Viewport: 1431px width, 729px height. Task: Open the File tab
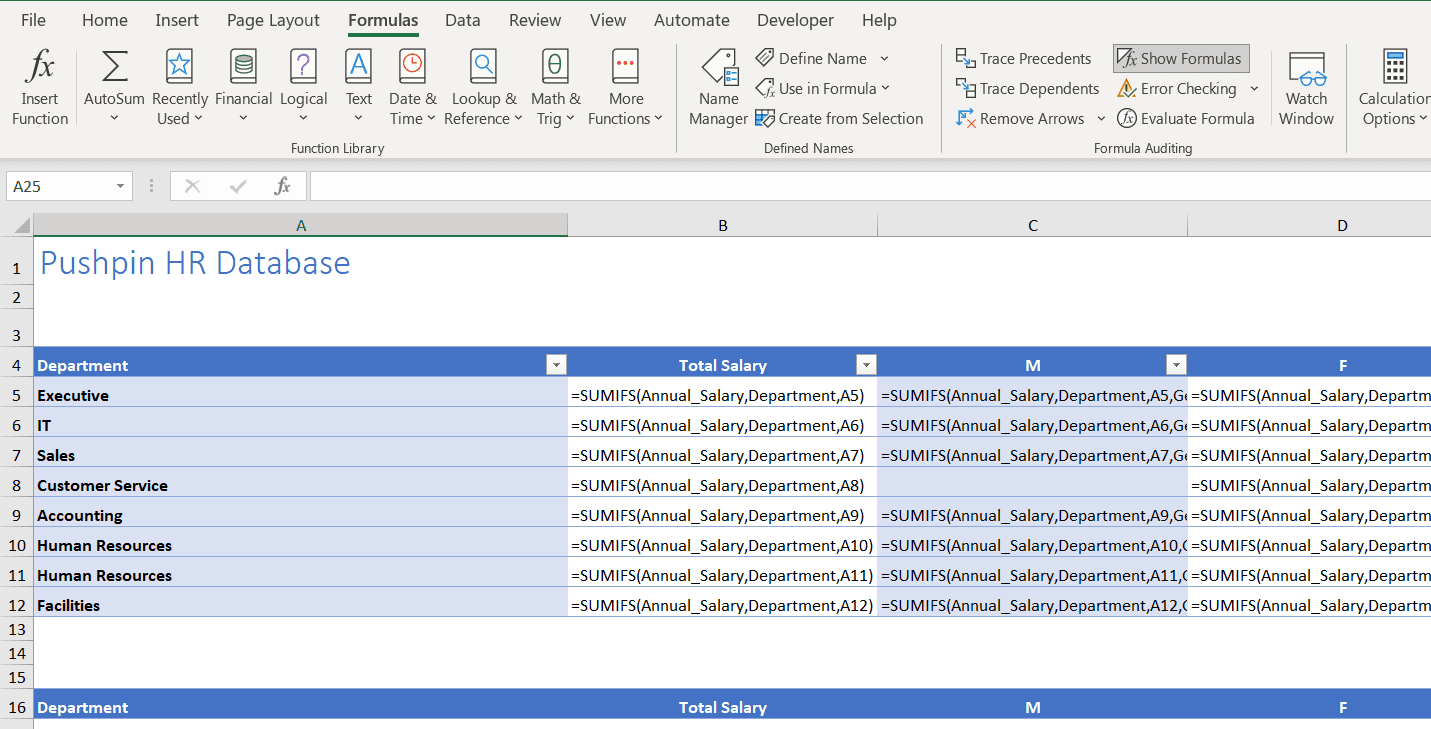point(33,20)
